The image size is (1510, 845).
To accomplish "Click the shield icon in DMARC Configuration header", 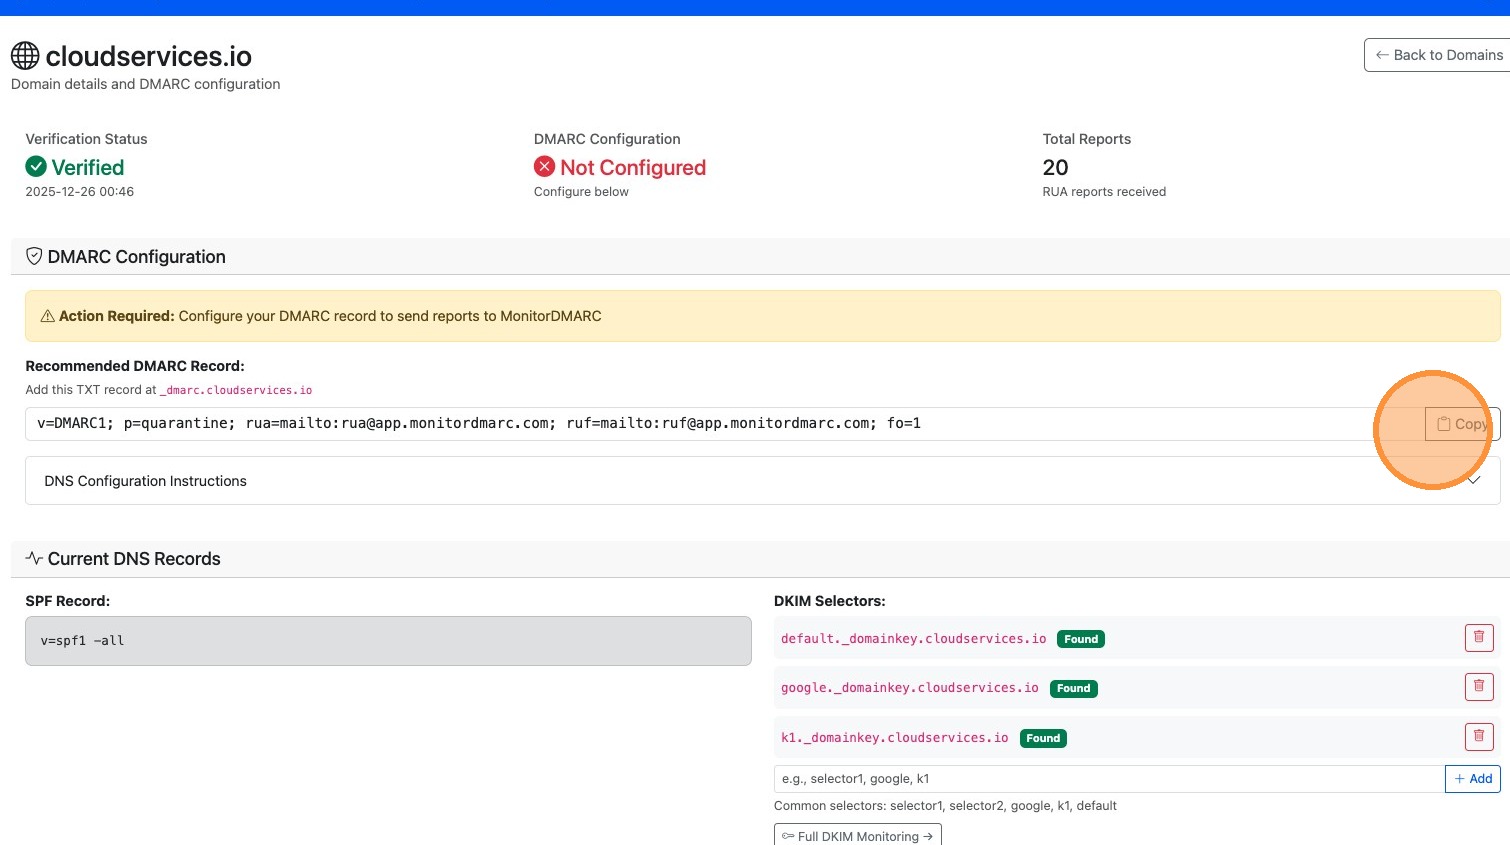I will point(34,256).
